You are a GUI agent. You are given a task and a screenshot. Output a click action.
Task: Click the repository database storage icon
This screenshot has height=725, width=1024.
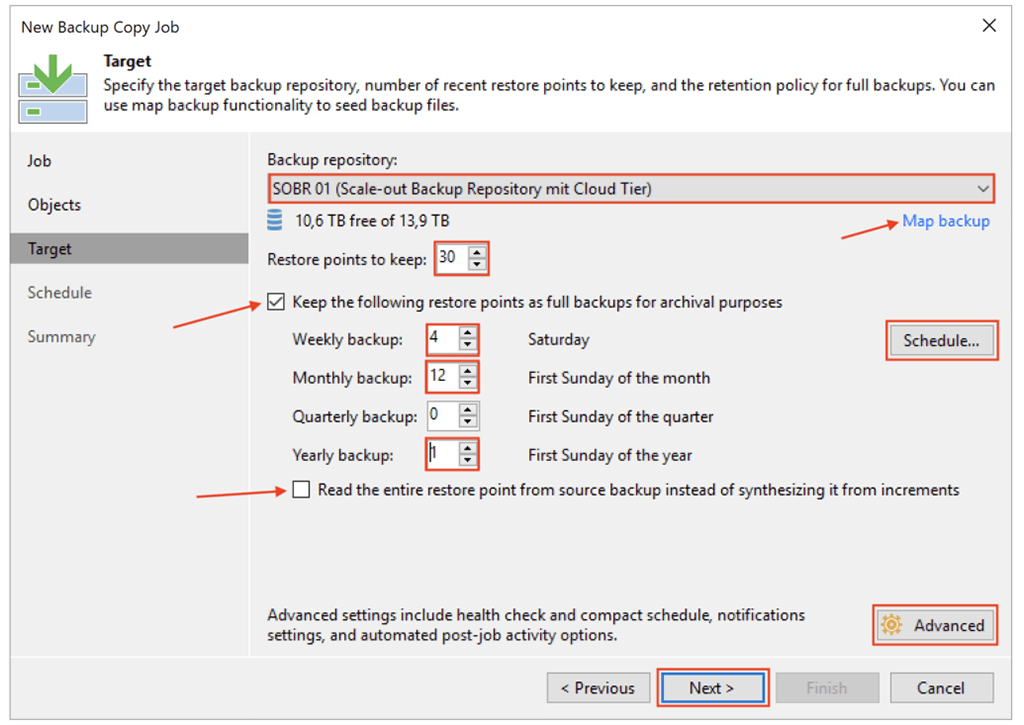coord(275,221)
